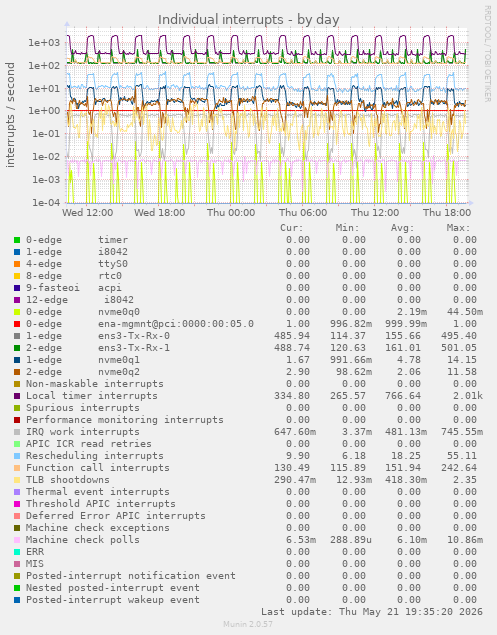The height and width of the screenshot is (635, 497).
Task: Click the Avg: column header
Action: 403,228
